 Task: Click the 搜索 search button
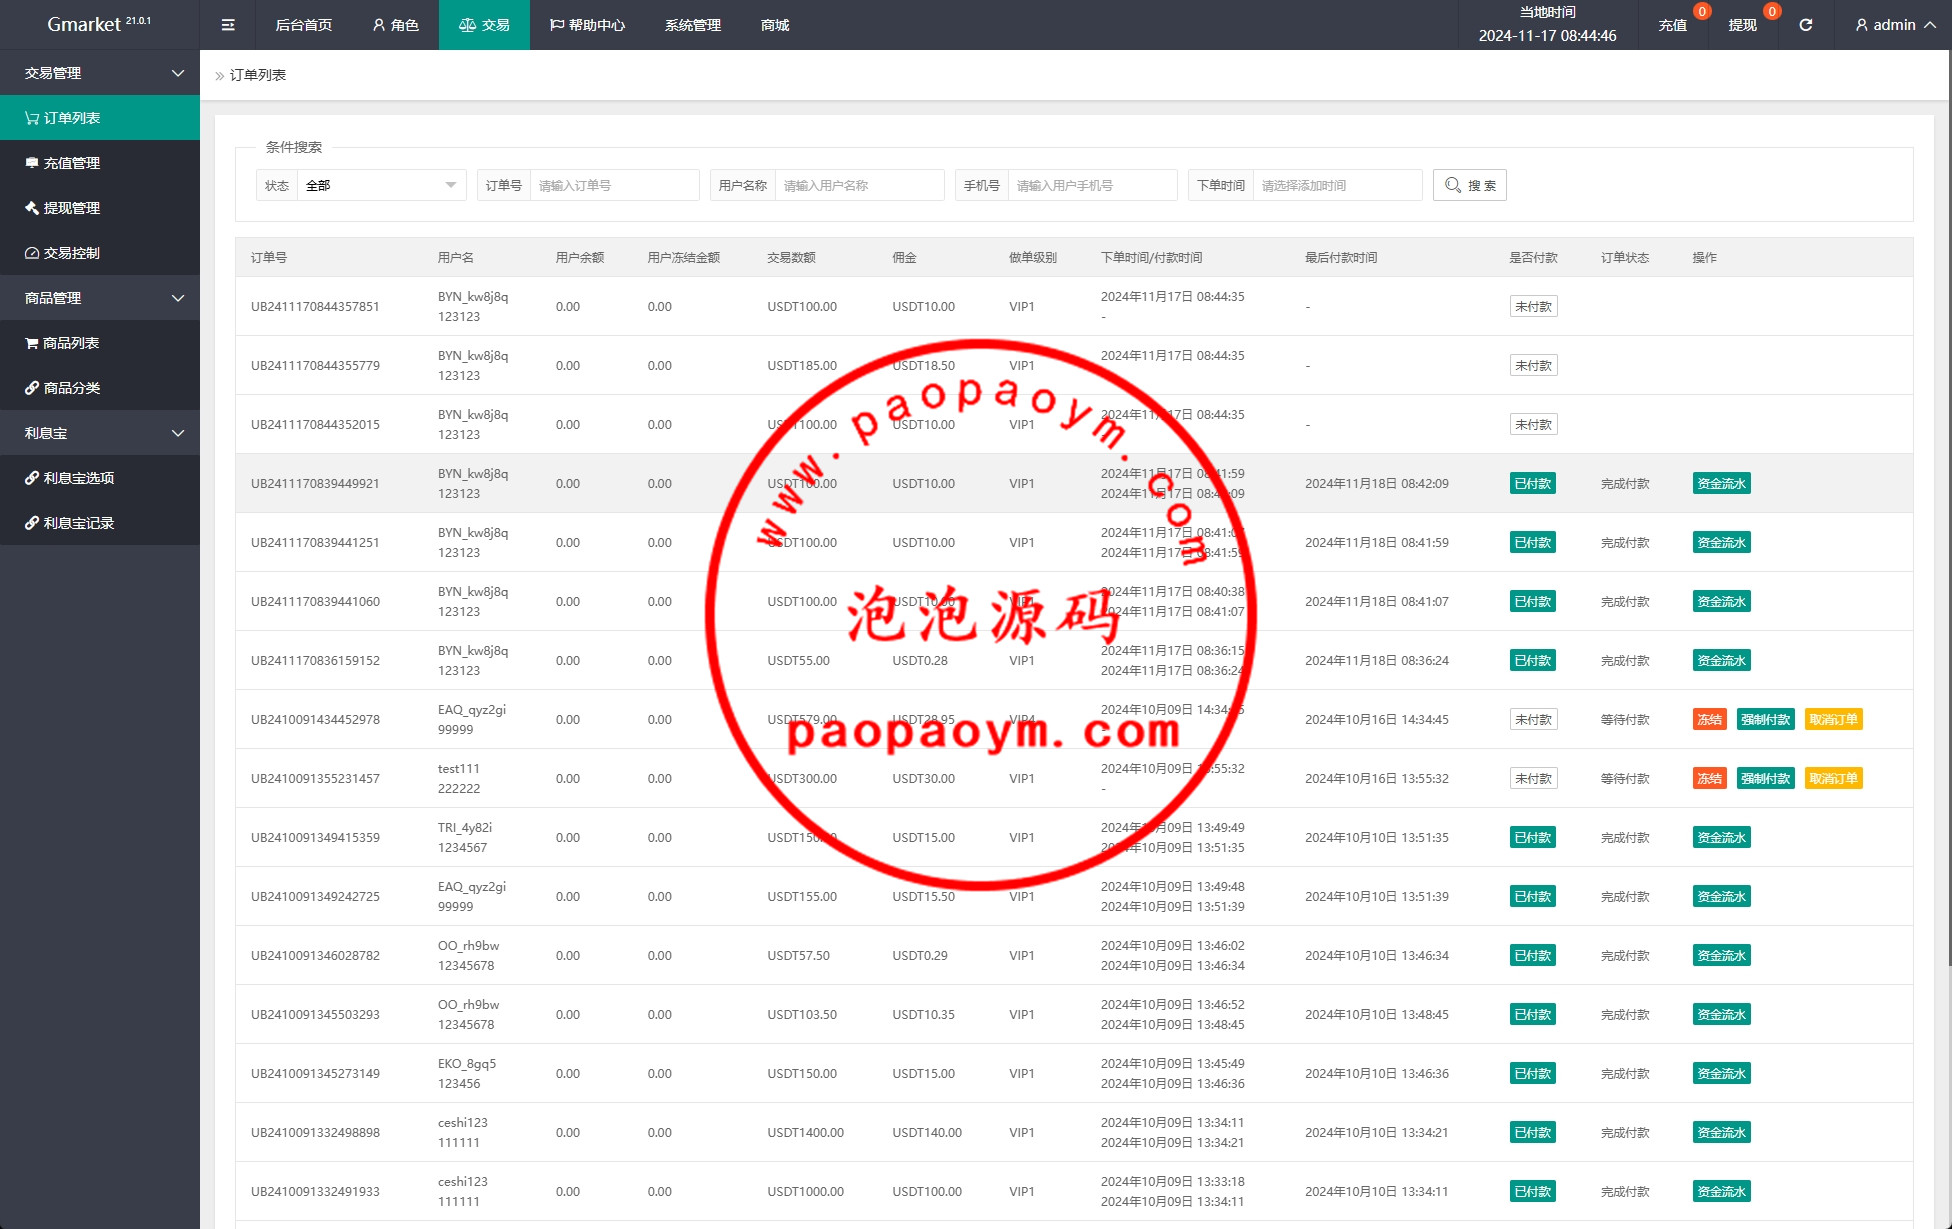click(1469, 185)
